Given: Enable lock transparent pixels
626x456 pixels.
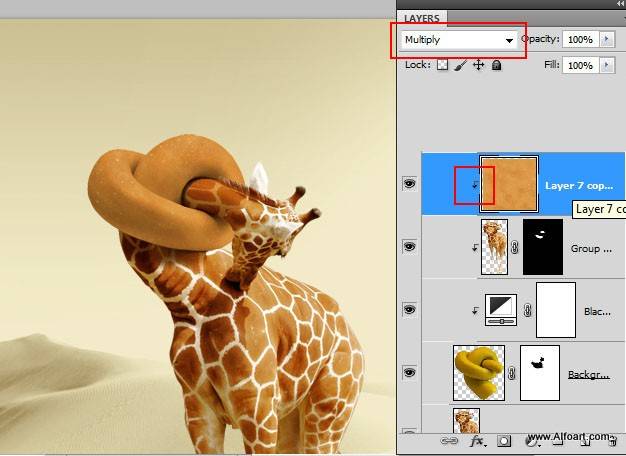Looking at the screenshot, I should coord(442,65).
